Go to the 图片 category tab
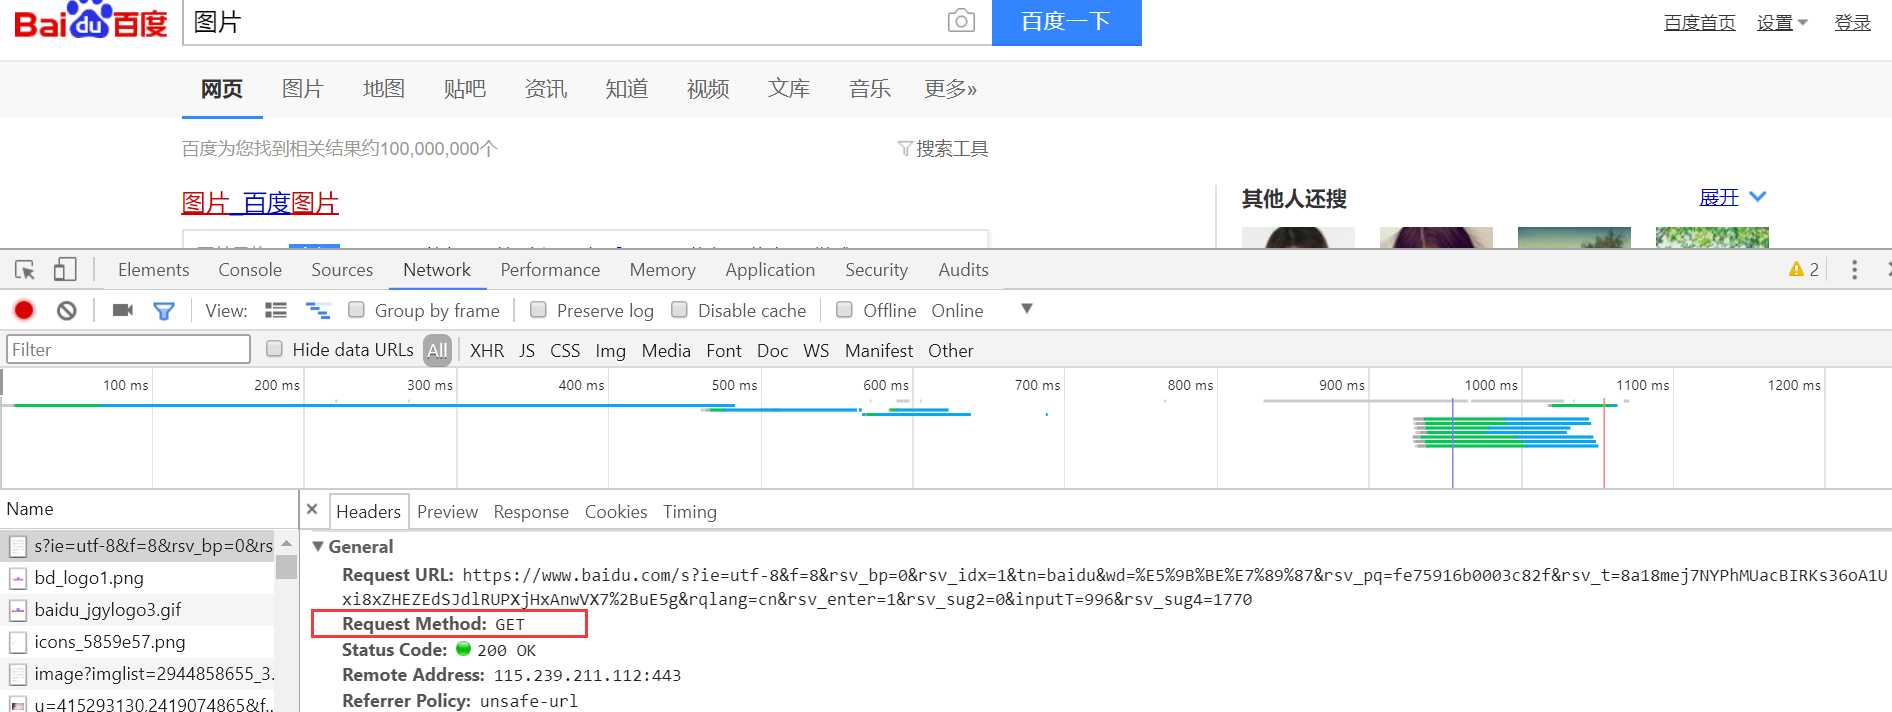The image size is (1892, 712). pos(302,89)
